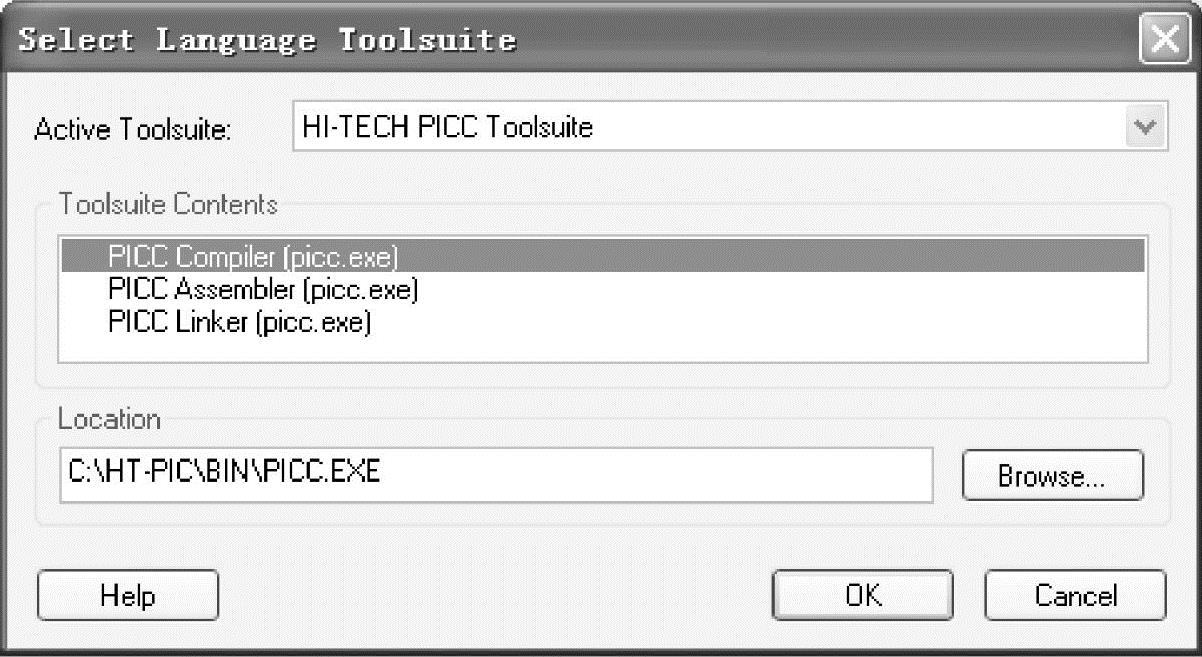Close the Select Language Toolsuite dialog
This screenshot has width=1202, height=657.
pos(1164,41)
